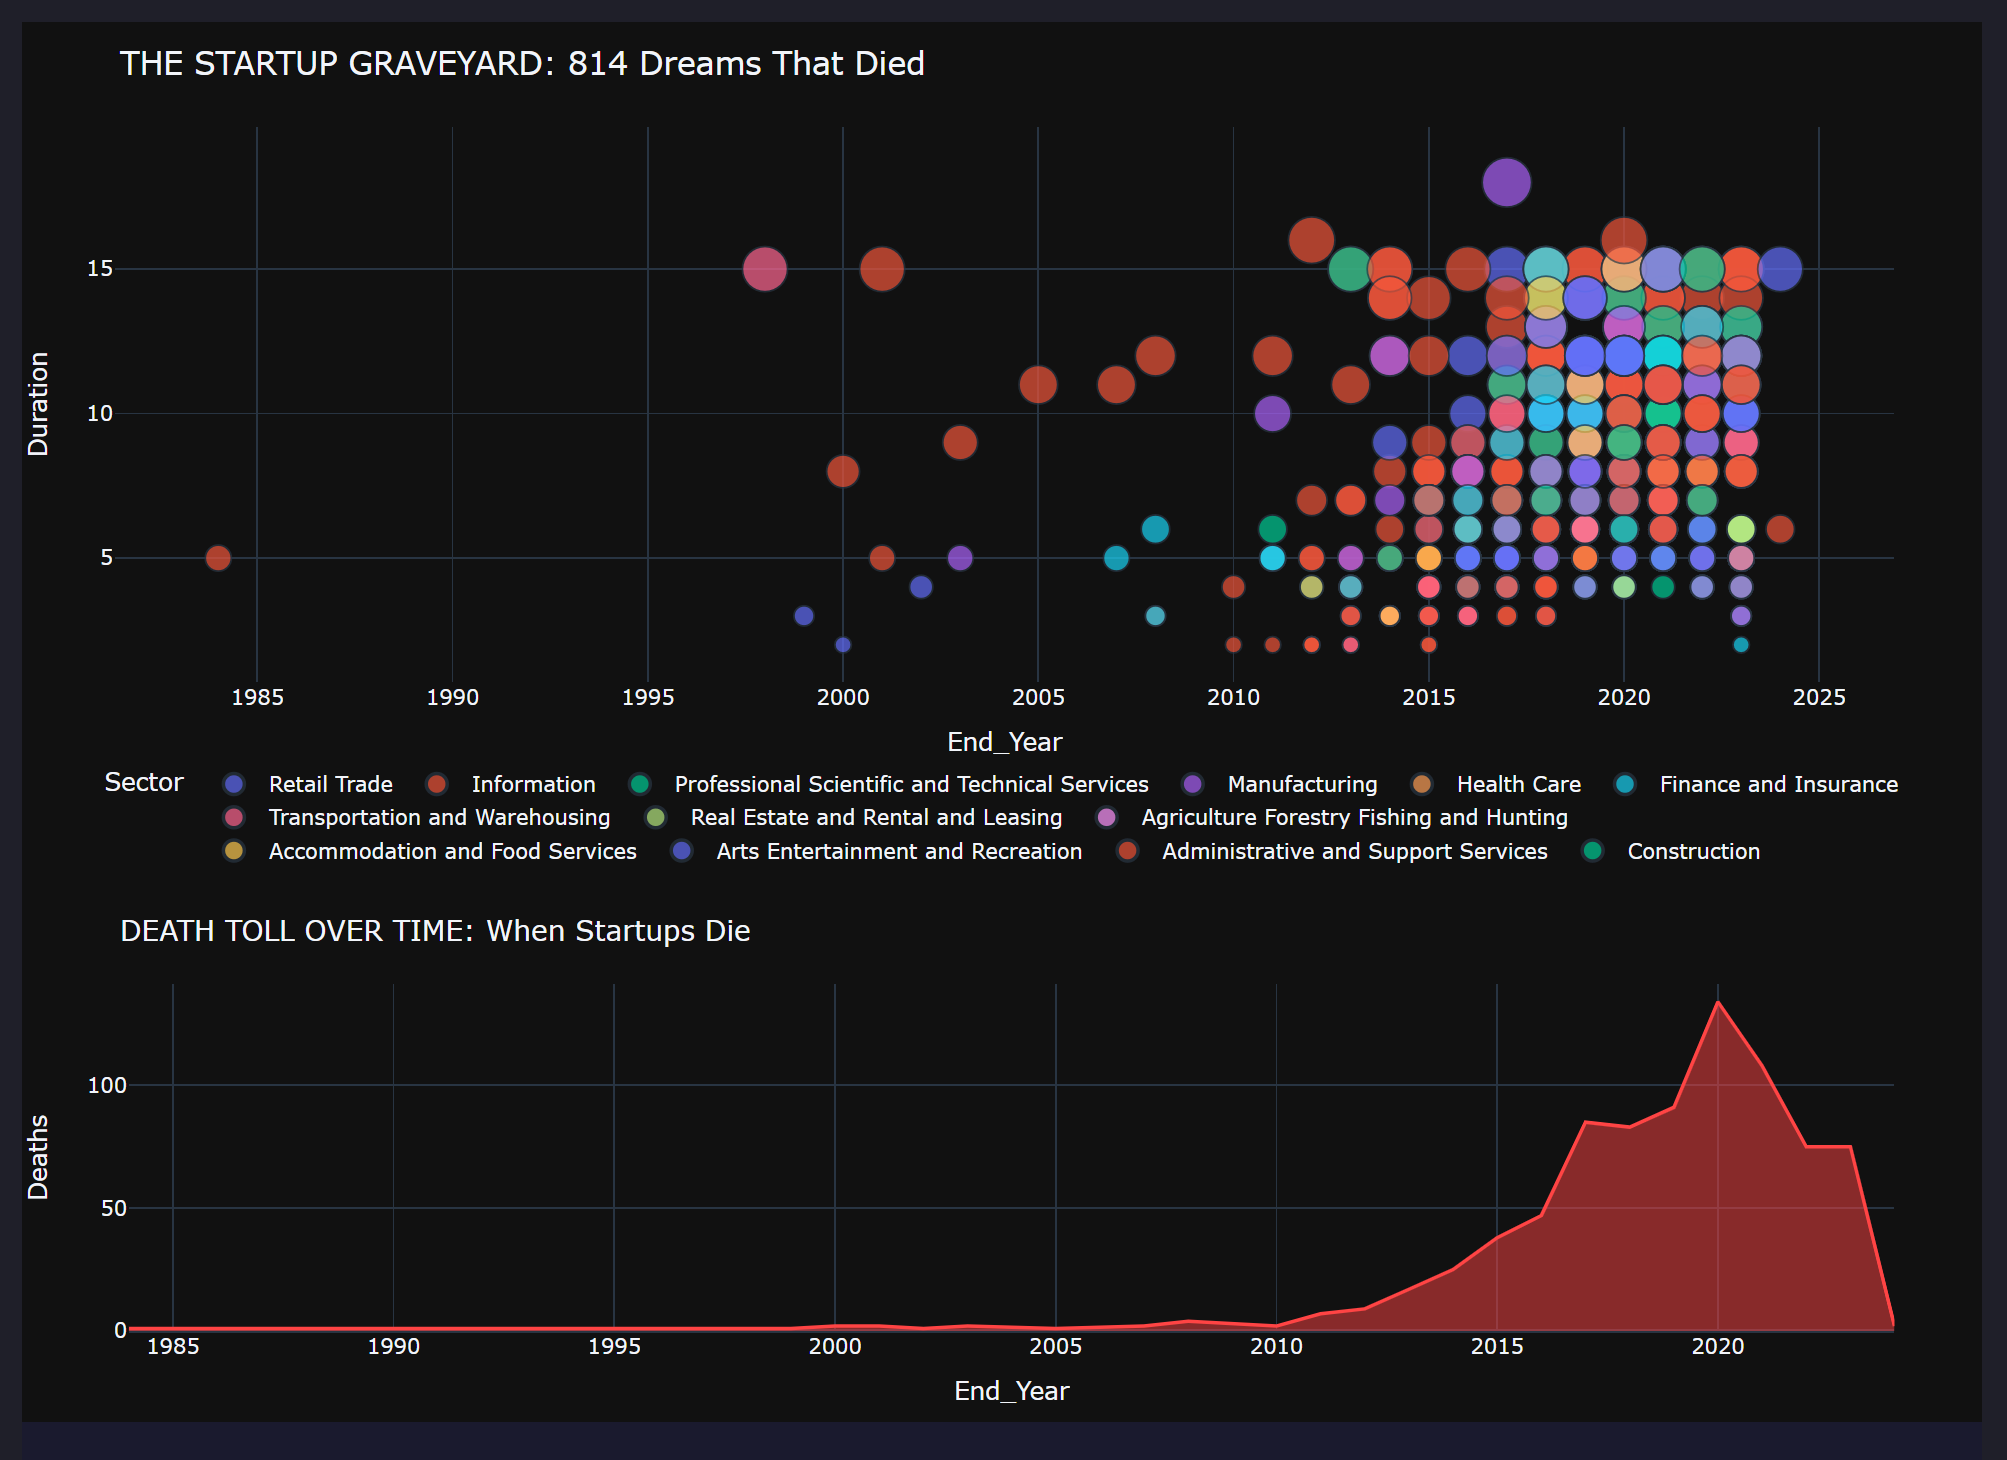
Task: Click the 2020 peak on Deaths chart
Action: 1717,1003
